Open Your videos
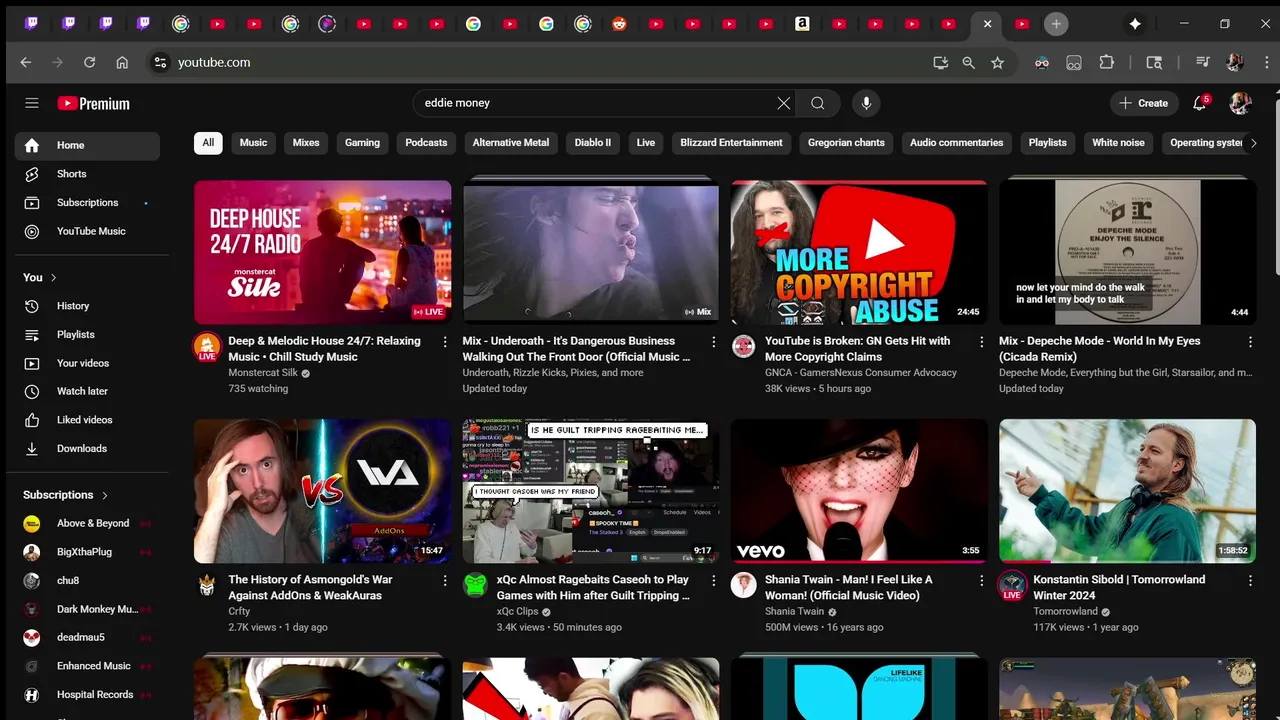1280x720 pixels. 87,363
